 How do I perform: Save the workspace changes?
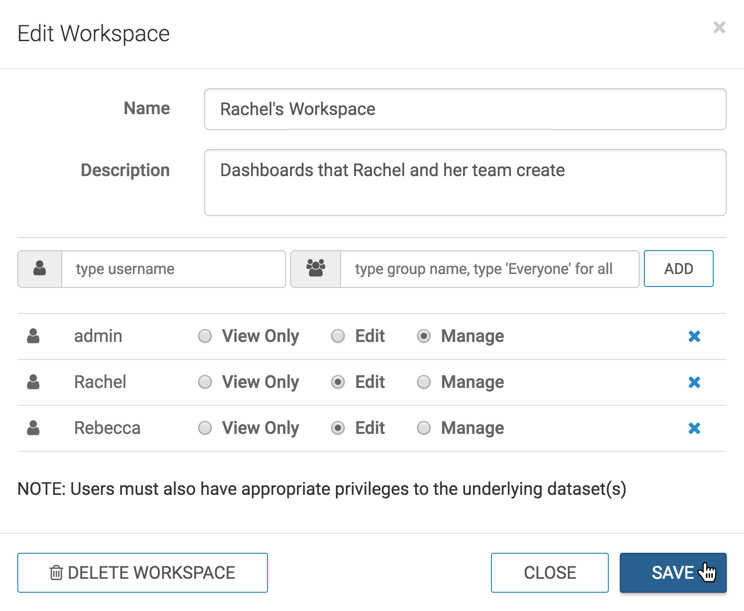(672, 573)
